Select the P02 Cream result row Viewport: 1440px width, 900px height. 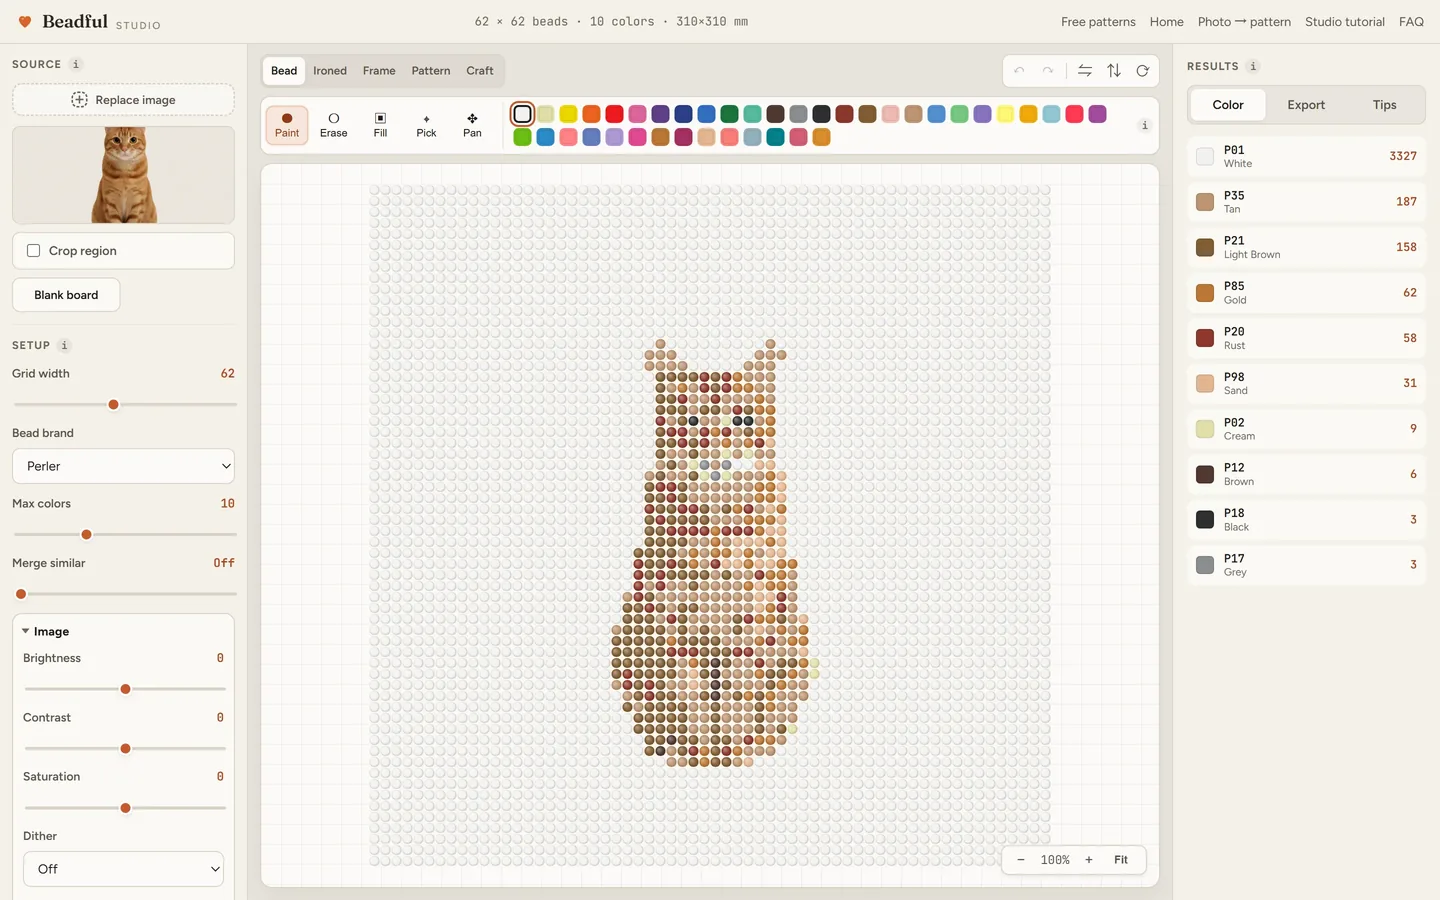(1306, 429)
